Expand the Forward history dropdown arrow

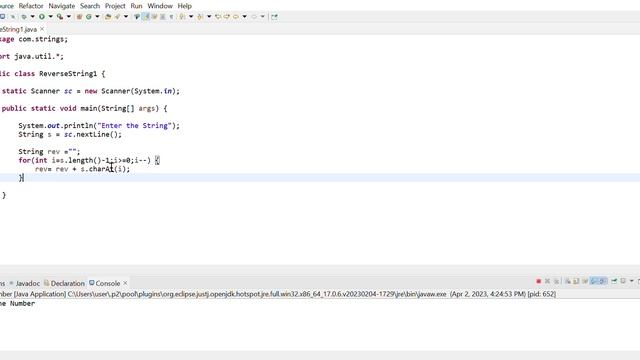pos(262,17)
